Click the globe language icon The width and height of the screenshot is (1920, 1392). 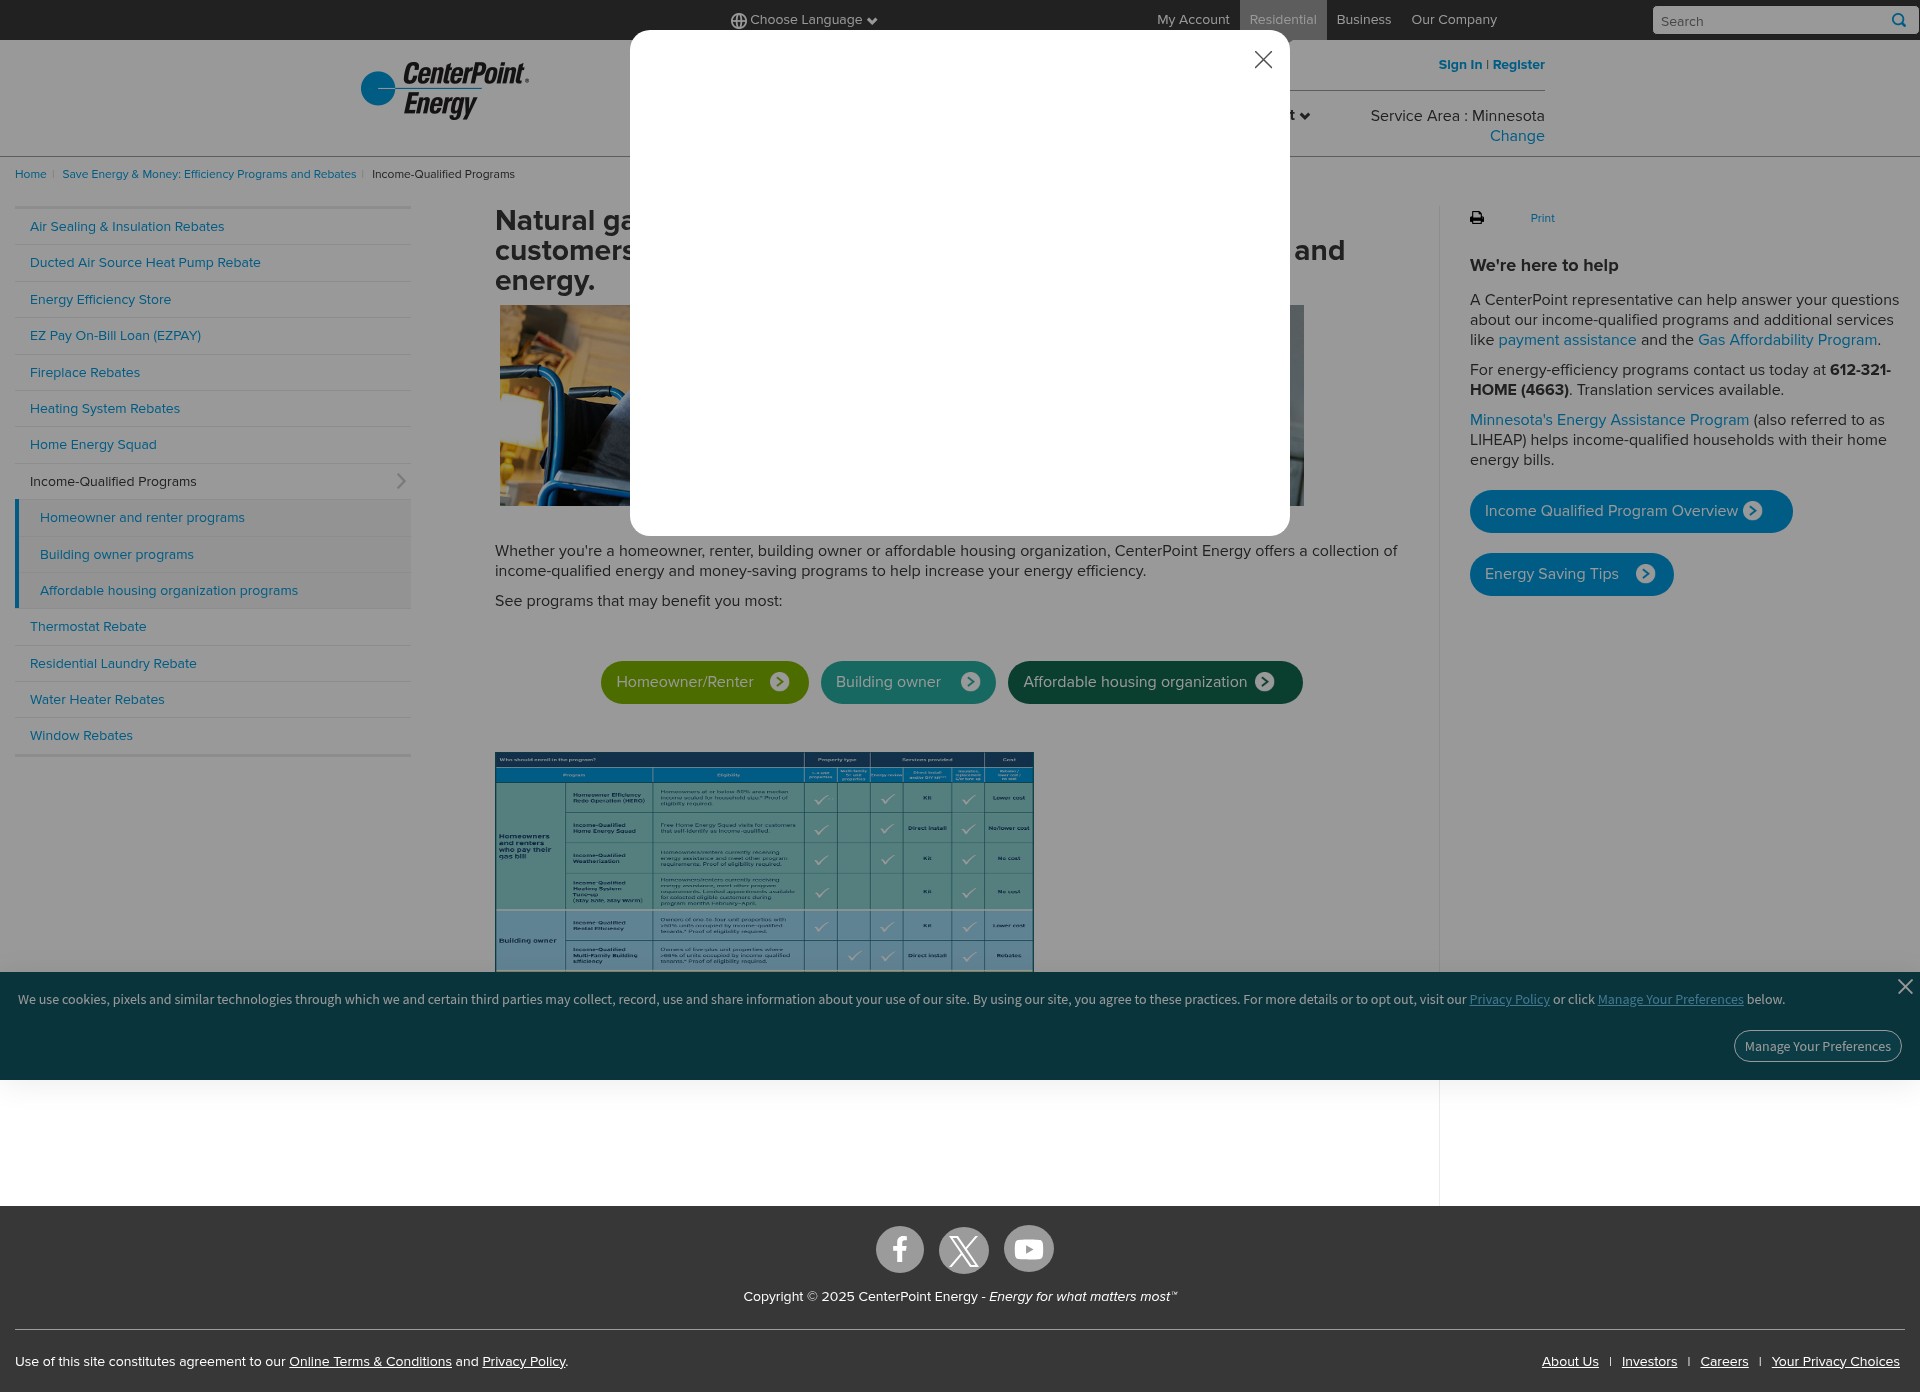(738, 21)
